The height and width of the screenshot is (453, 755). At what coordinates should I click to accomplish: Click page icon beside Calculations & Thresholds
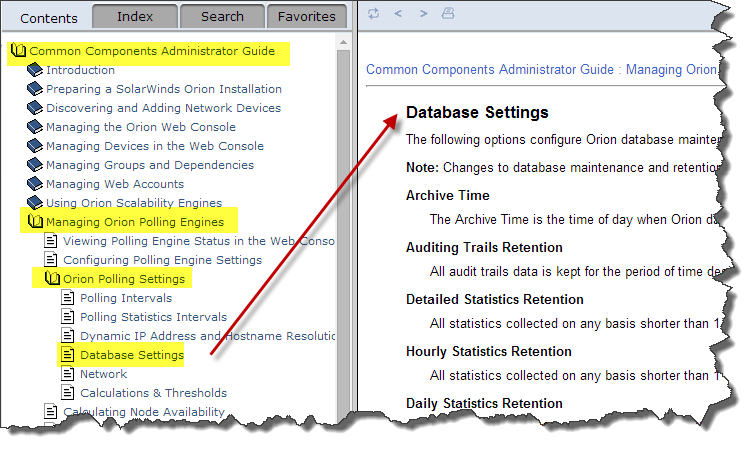point(68,393)
